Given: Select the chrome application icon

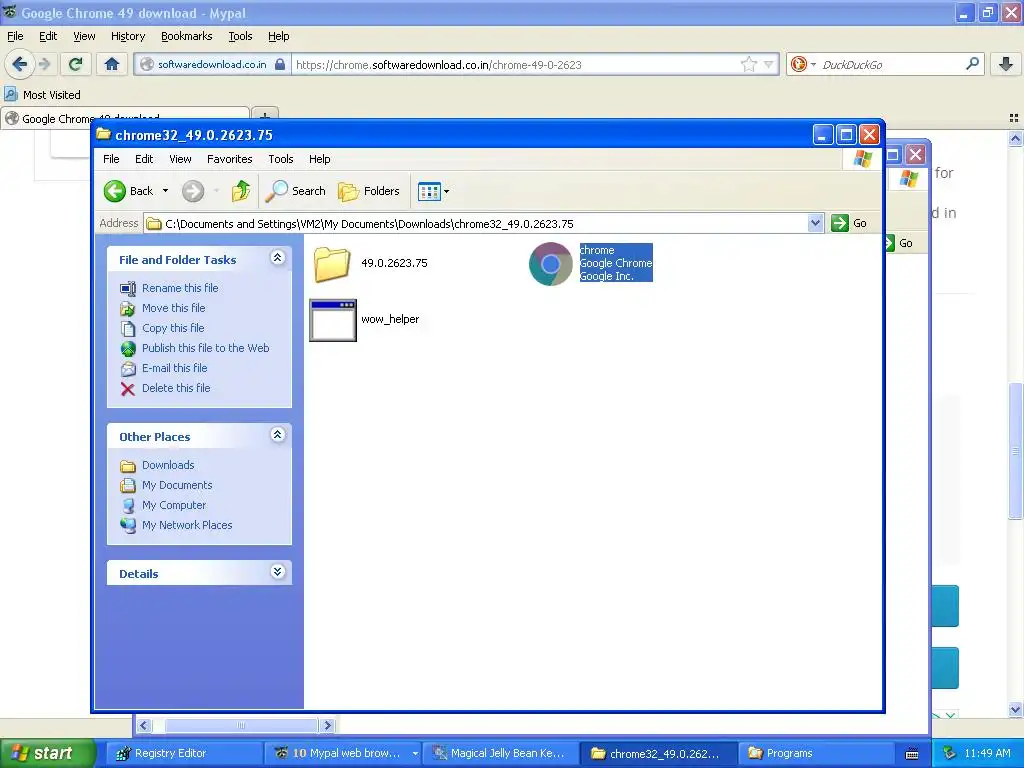Looking at the screenshot, I should pyautogui.click(x=551, y=264).
